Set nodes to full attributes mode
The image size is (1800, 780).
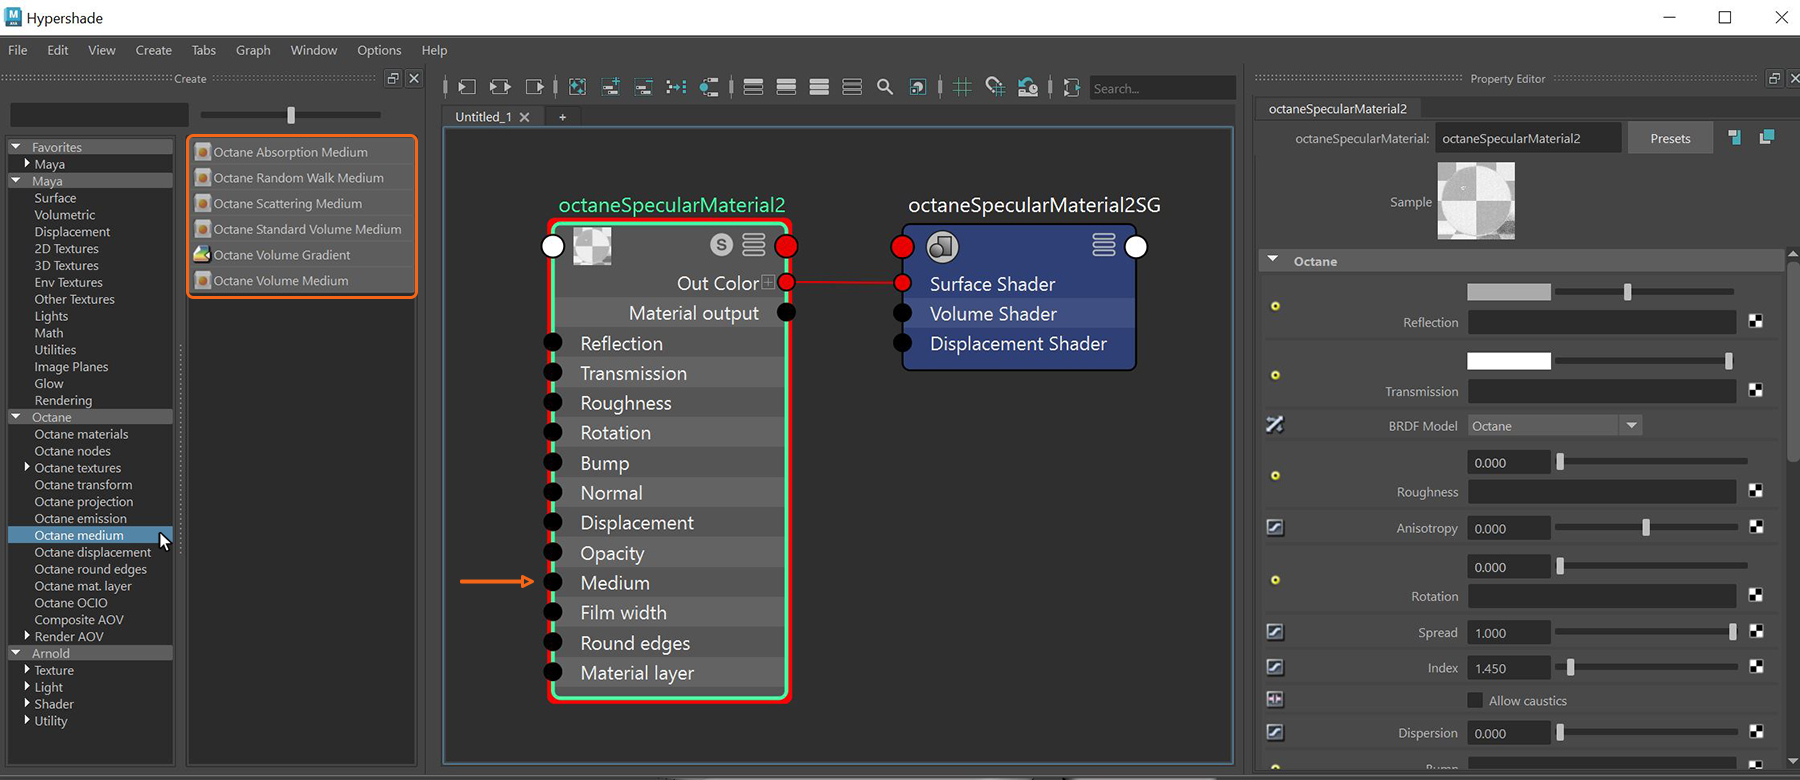pos(820,88)
